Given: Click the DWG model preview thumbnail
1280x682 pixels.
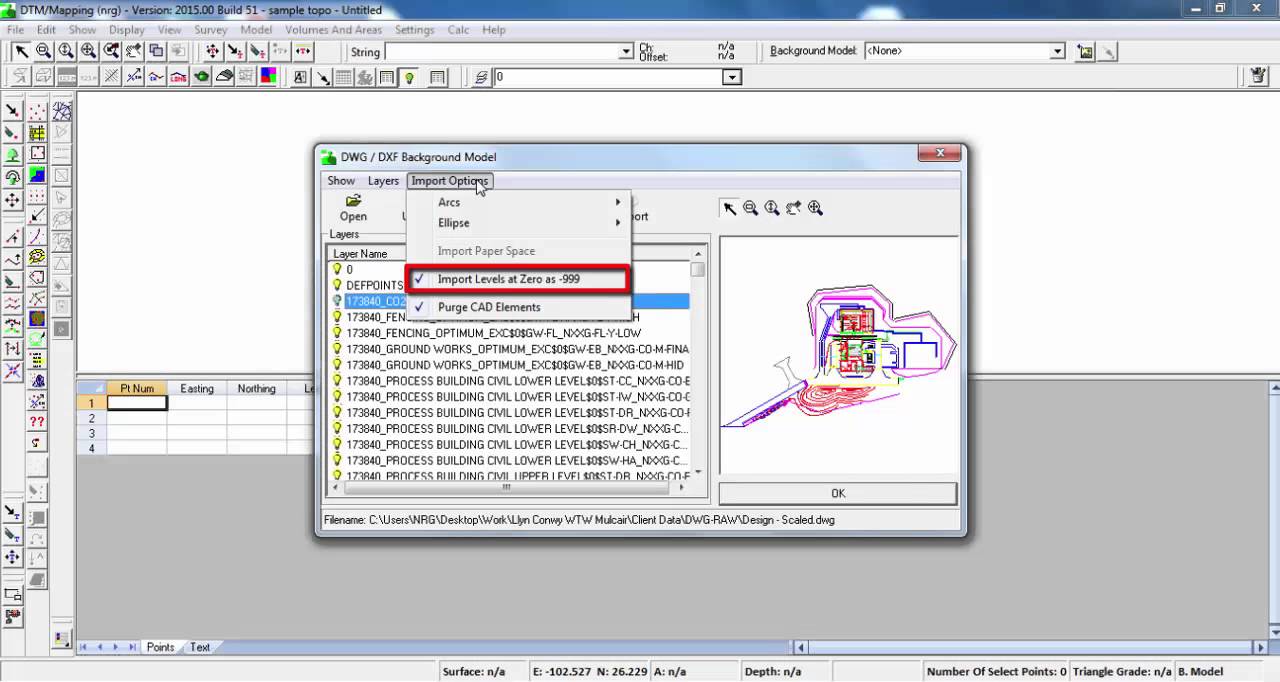Looking at the screenshot, I should point(838,356).
